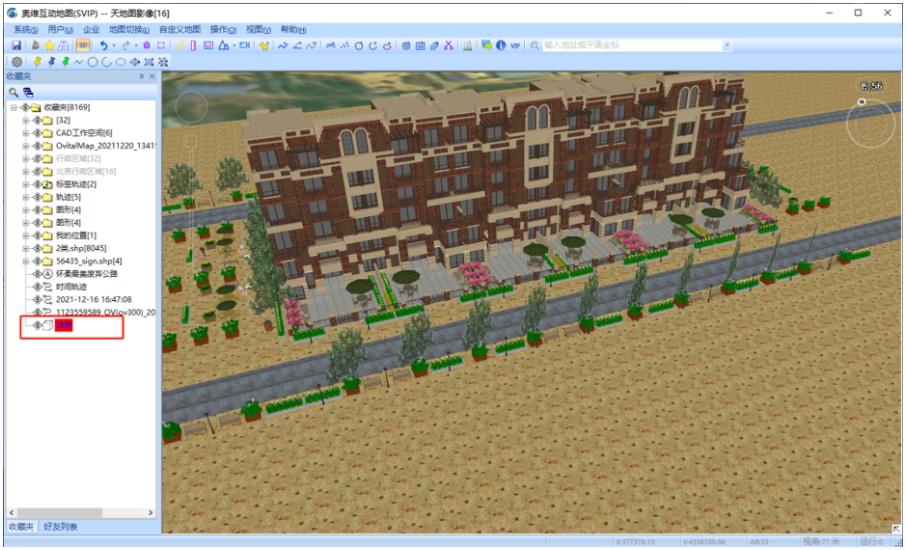
Task: Click the tilt control circle on the map
Action: tap(191, 106)
